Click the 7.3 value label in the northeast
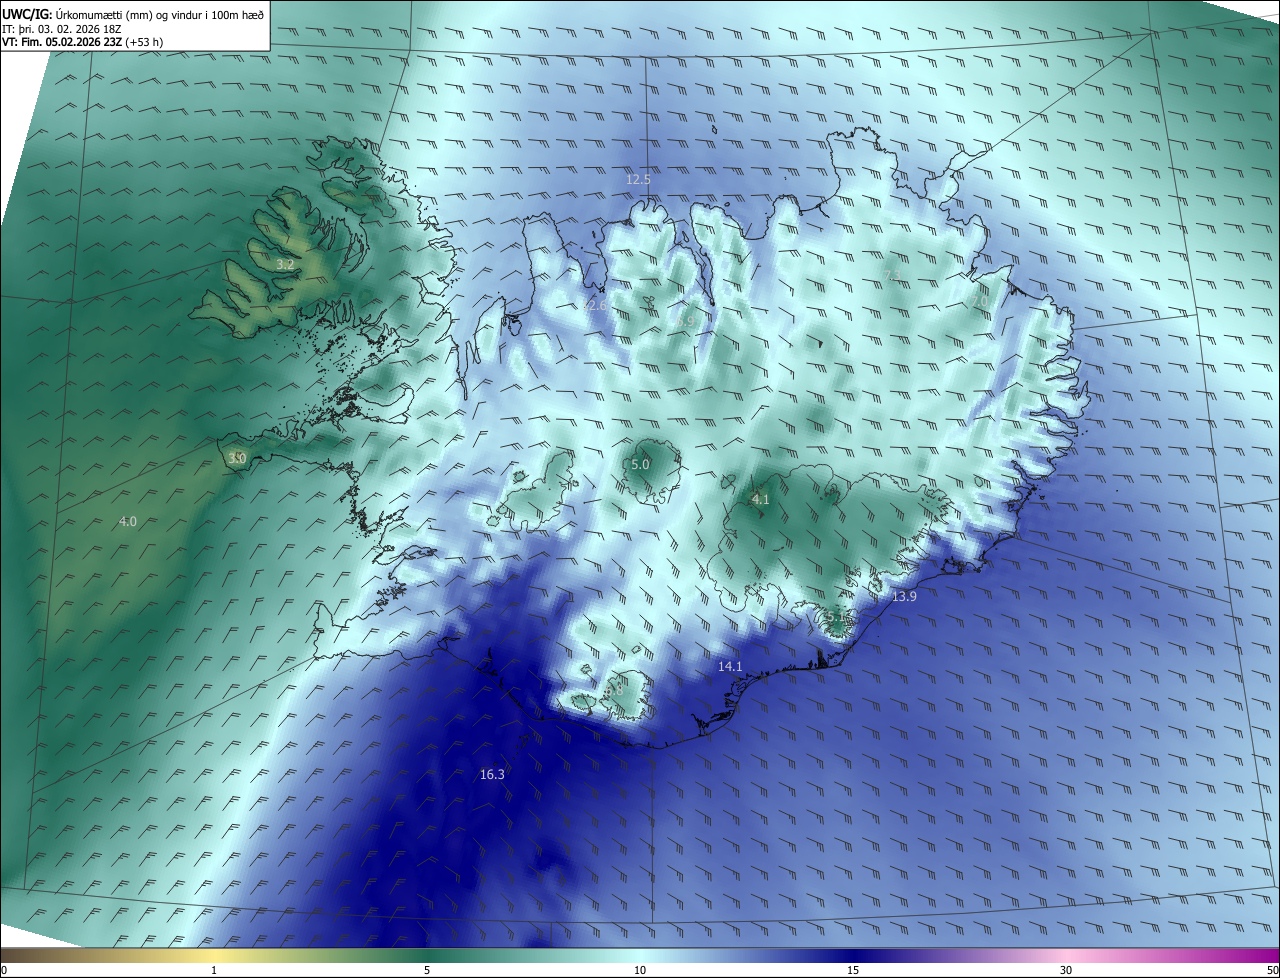 [x=892, y=276]
